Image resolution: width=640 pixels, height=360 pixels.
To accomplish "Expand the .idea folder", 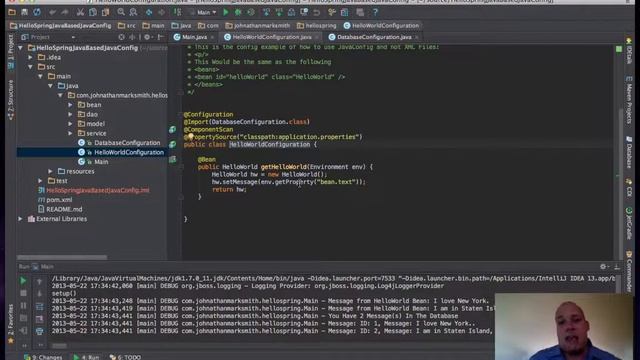I will (31, 58).
